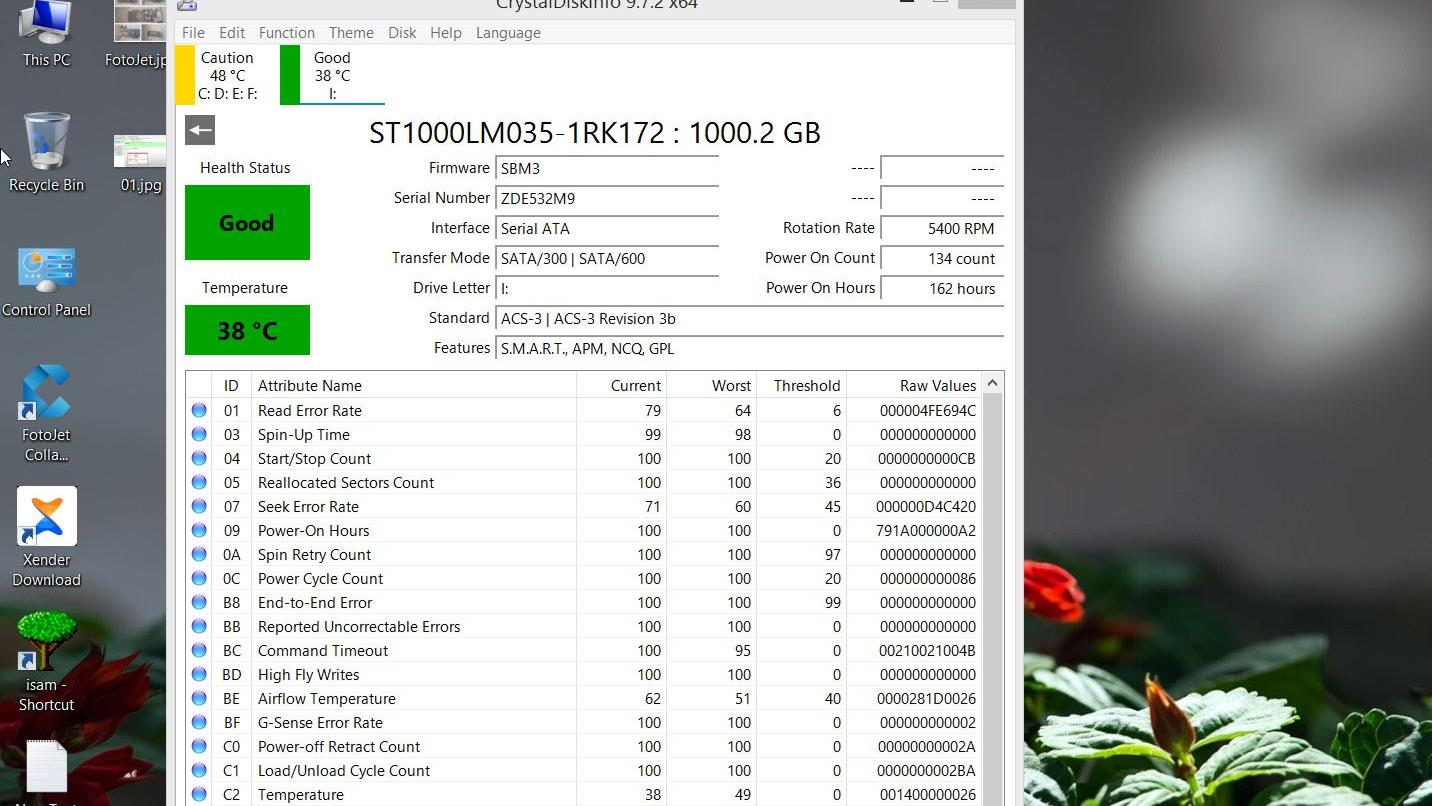Image resolution: width=1432 pixels, height=806 pixels.
Task: Click the green Good health status button
Action: (247, 222)
